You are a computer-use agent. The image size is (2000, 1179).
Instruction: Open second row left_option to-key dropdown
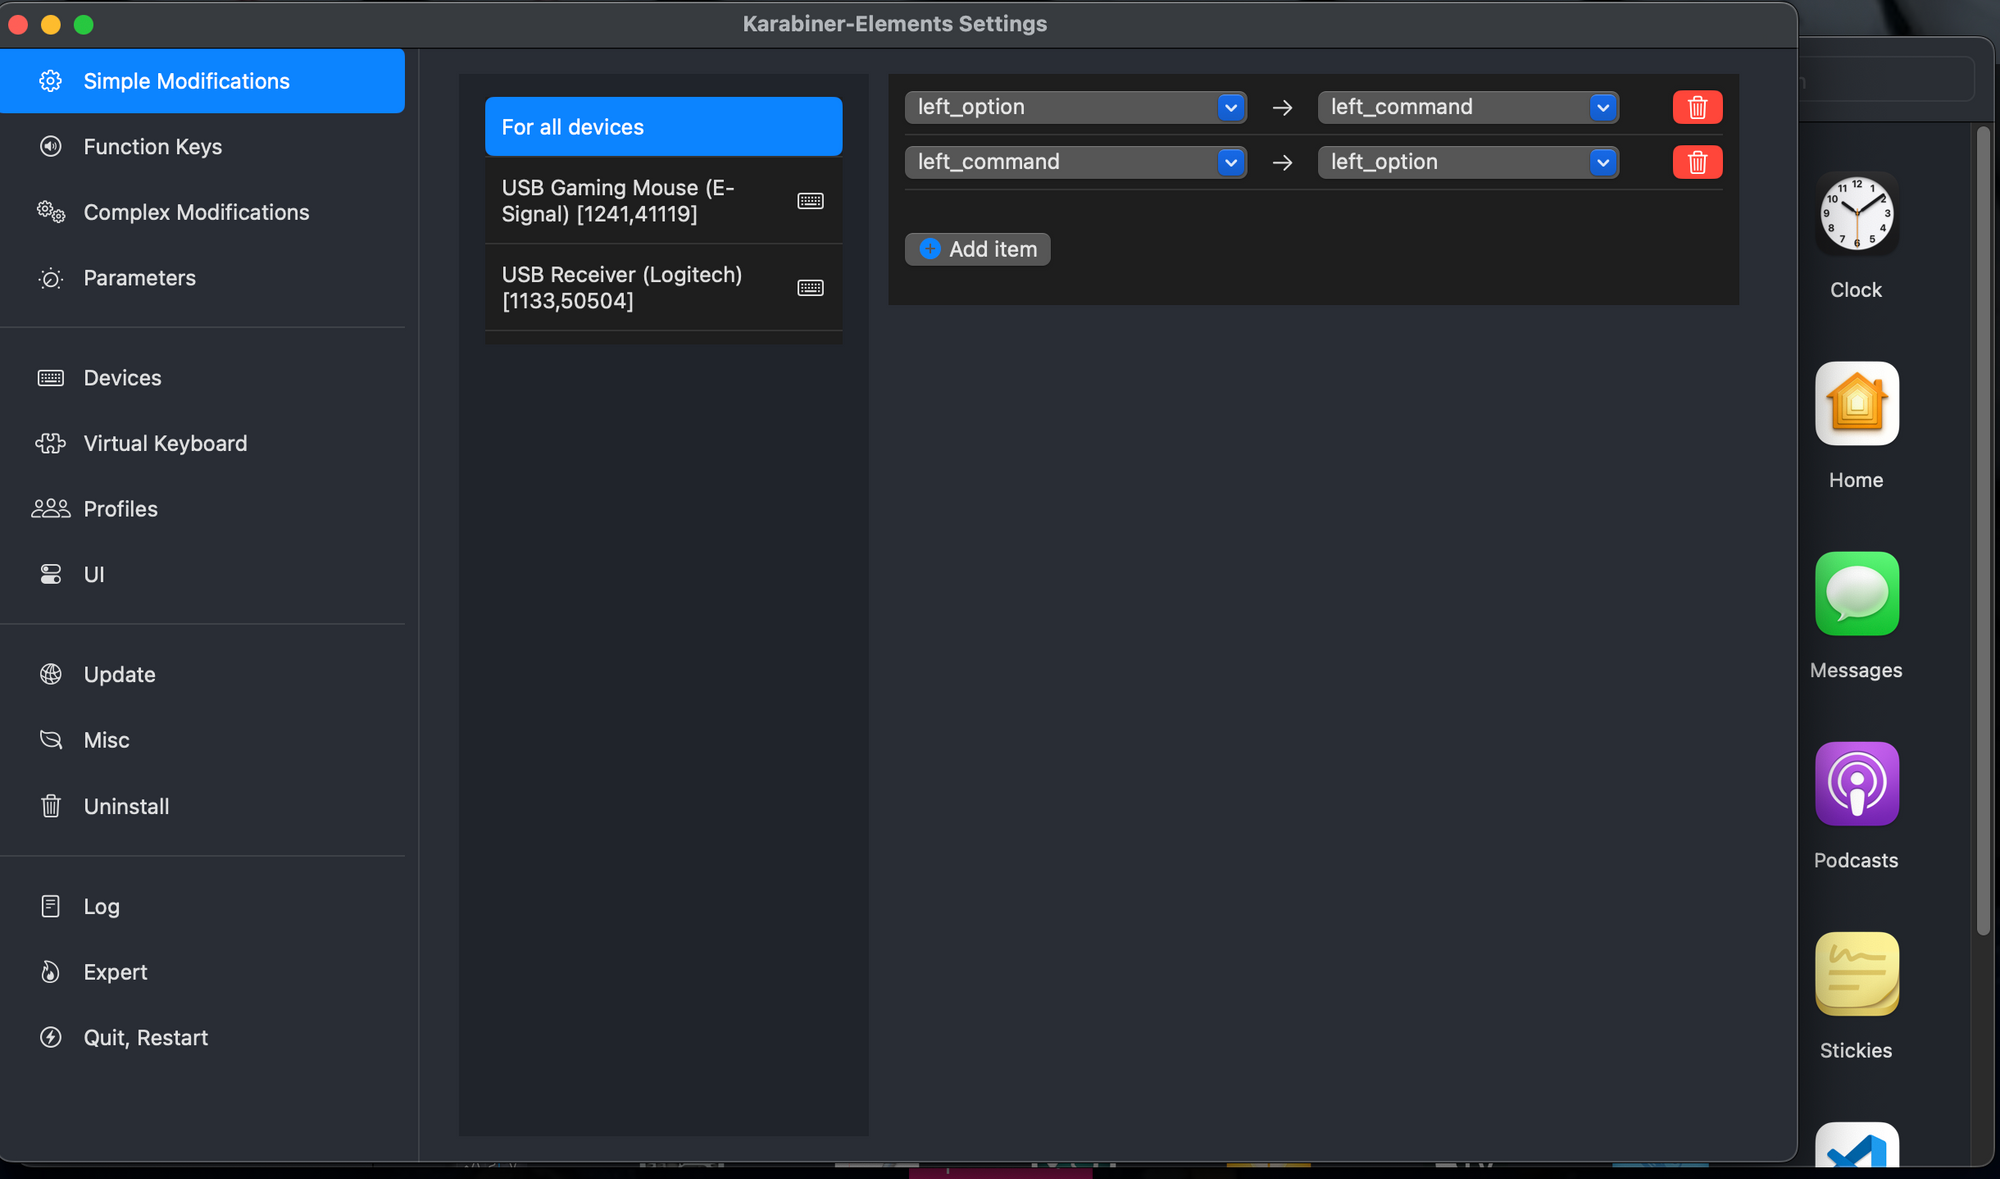[1467, 162]
